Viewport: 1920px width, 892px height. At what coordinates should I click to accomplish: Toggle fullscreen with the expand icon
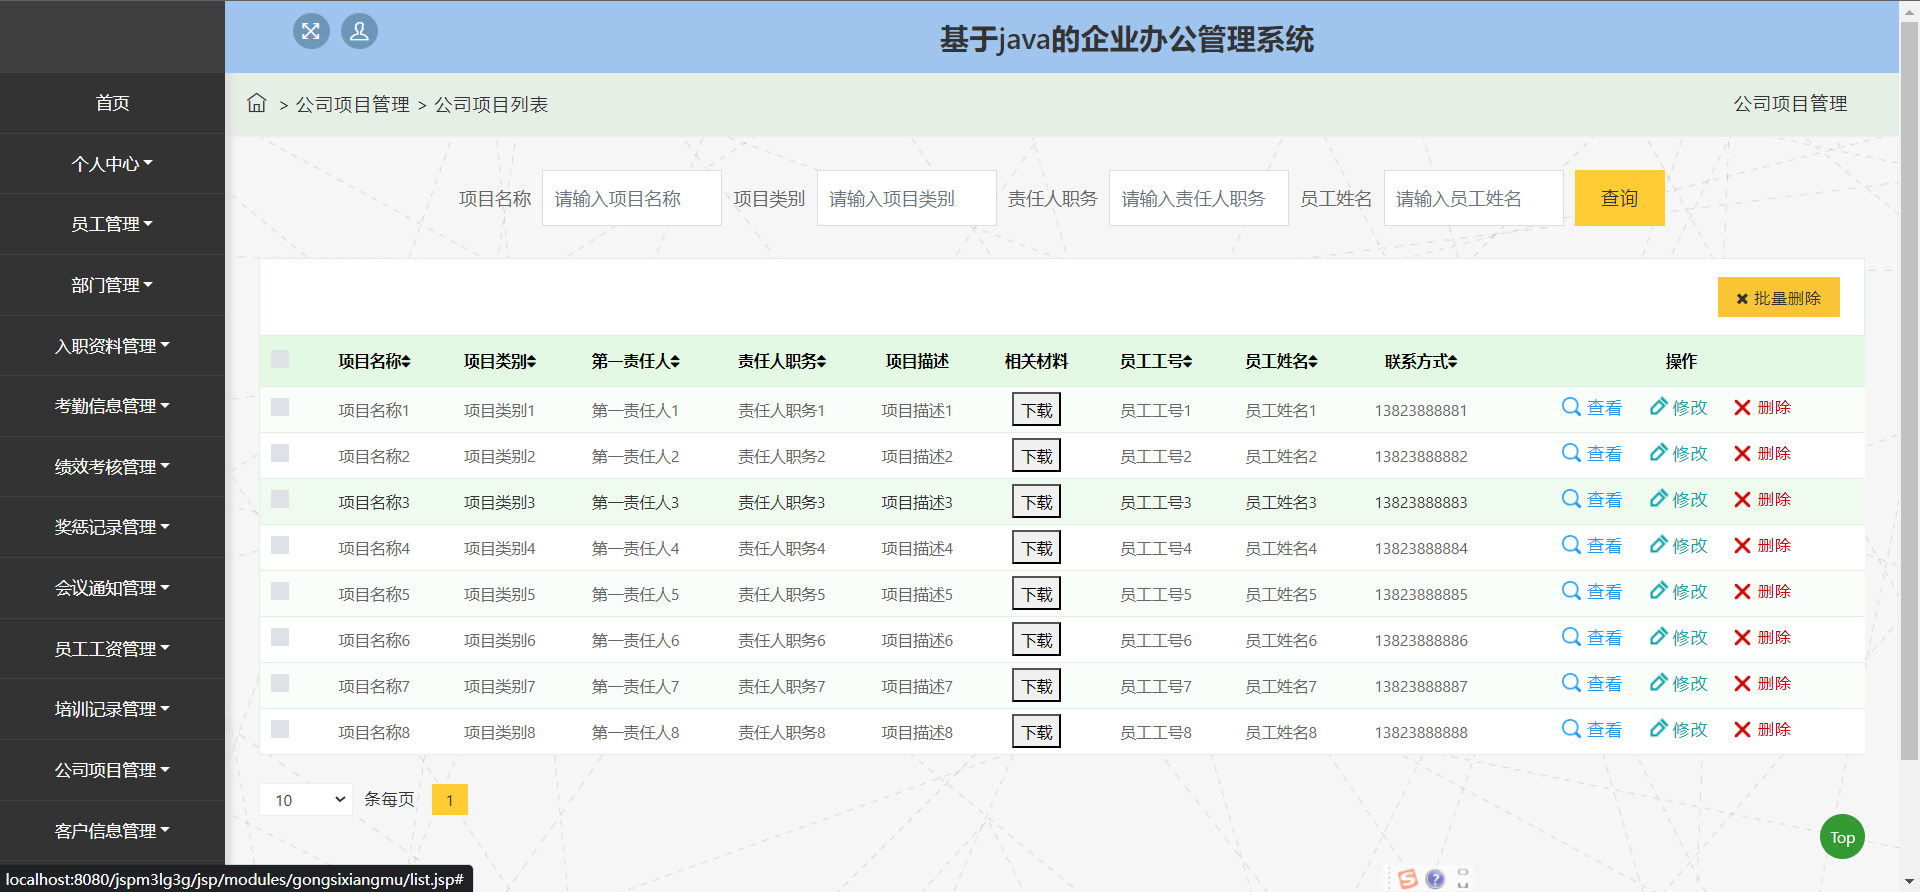(311, 31)
